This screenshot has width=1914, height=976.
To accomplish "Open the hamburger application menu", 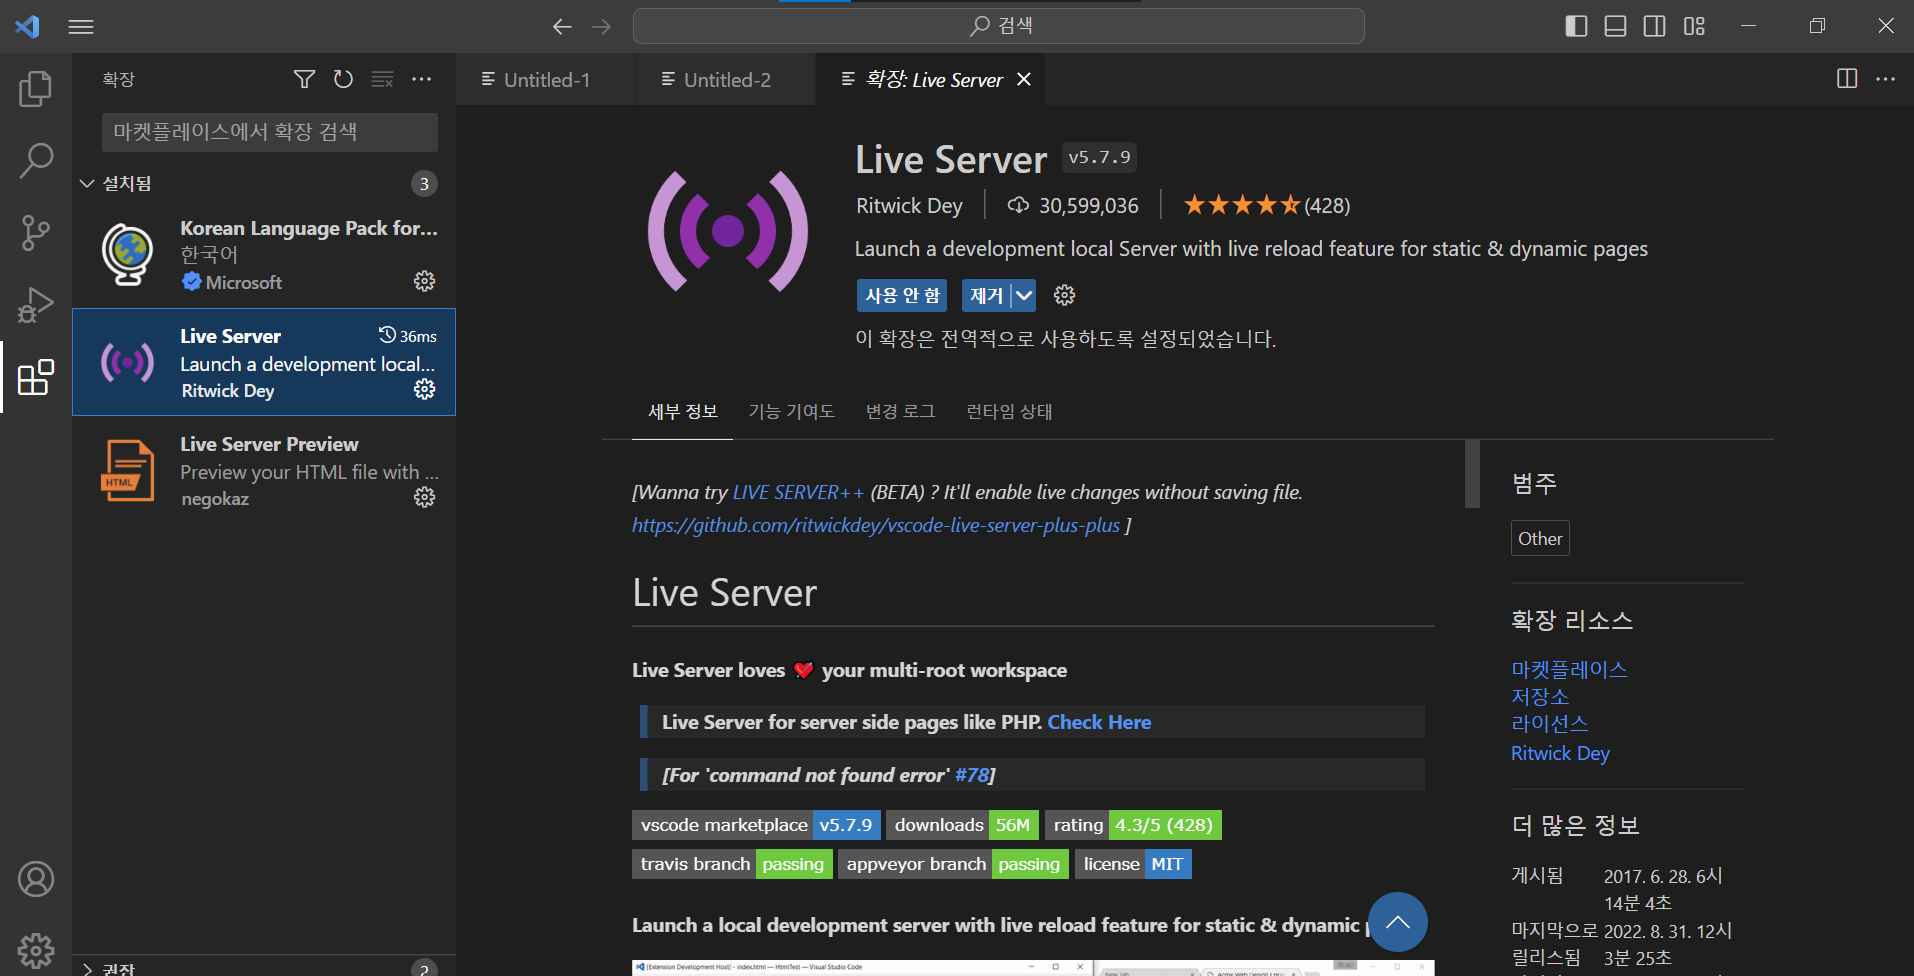I will [81, 27].
